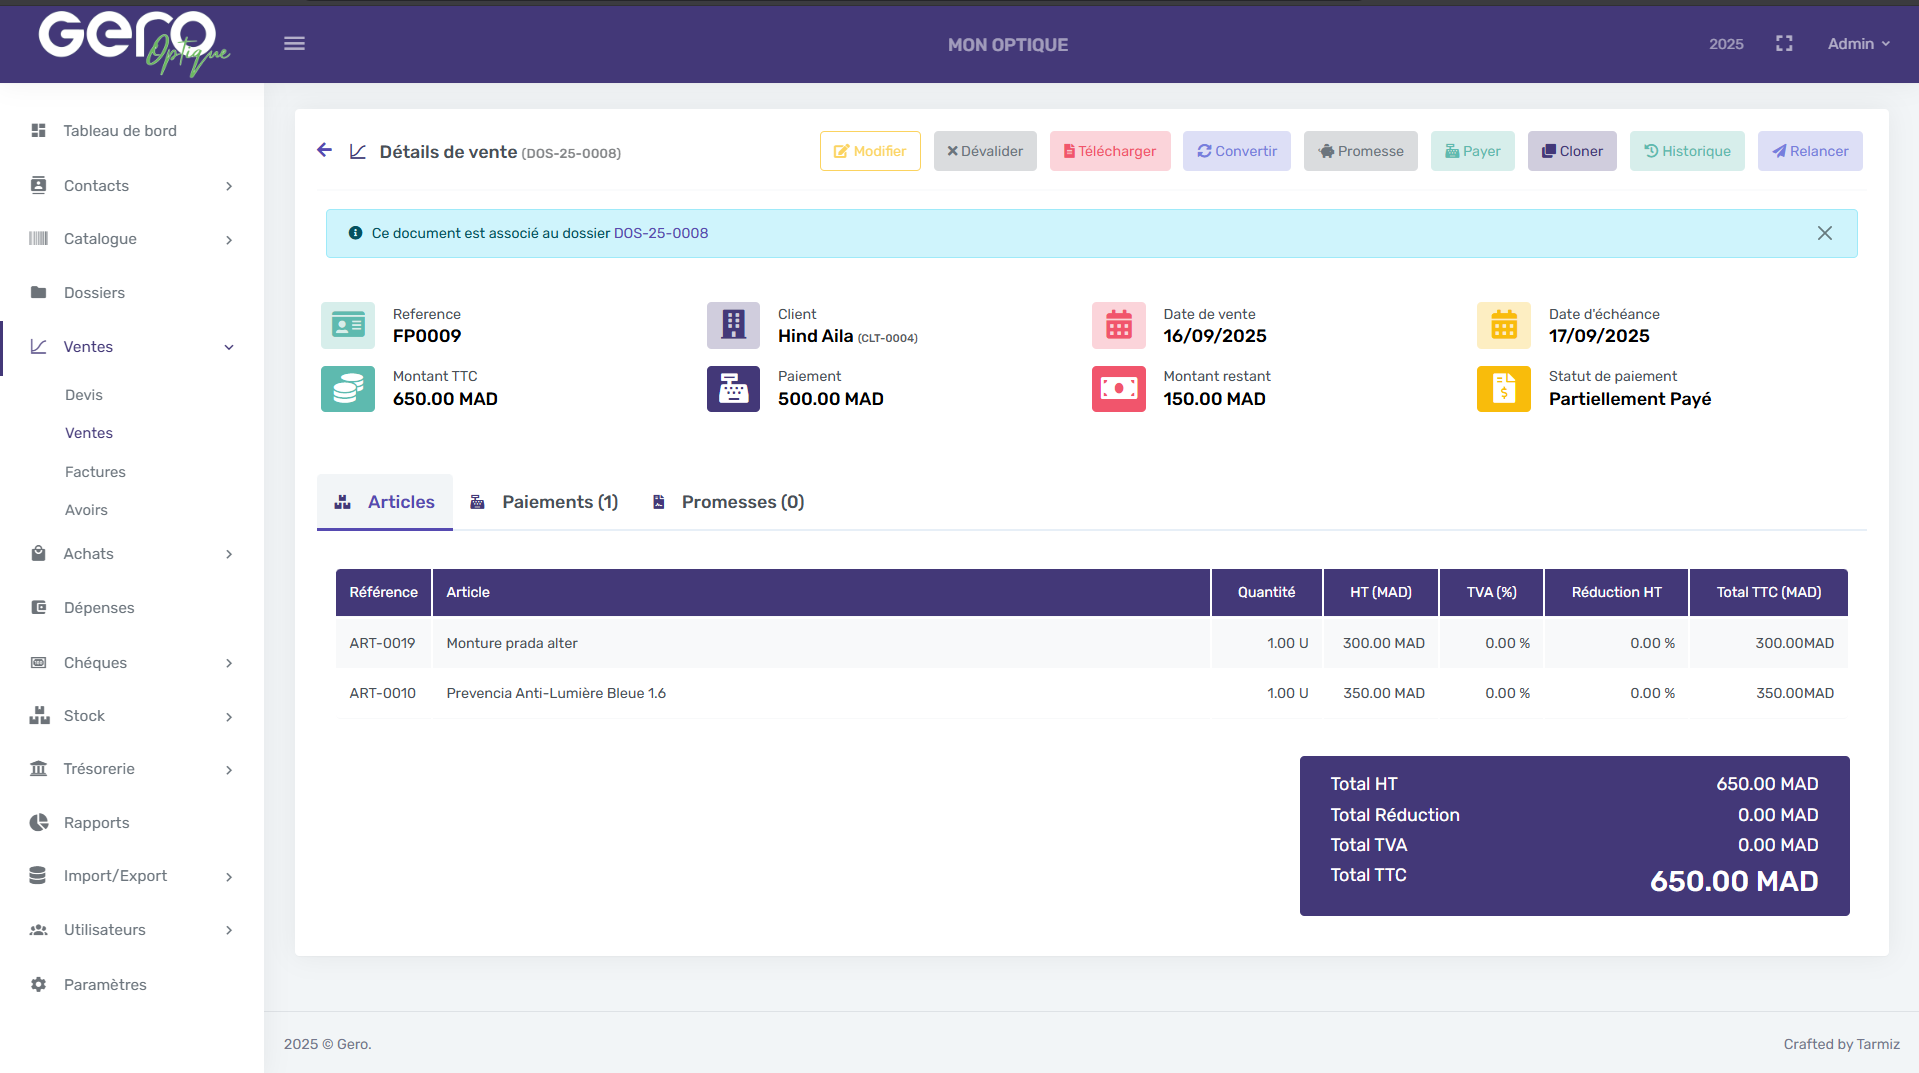The width and height of the screenshot is (1919, 1073).
Task: Expand the Trésorerie submenu chevron
Action: [x=229, y=769]
